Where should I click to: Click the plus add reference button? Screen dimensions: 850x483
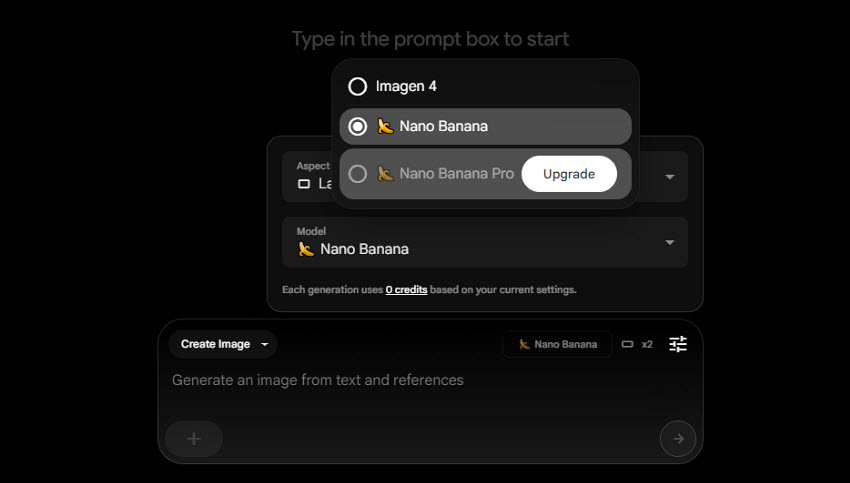click(194, 439)
